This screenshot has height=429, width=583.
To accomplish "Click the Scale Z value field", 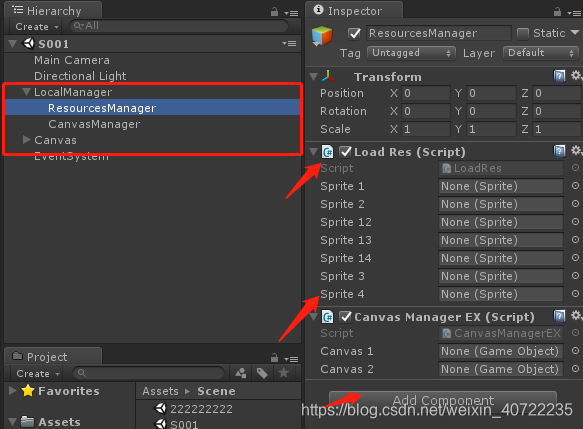I will click(557, 129).
